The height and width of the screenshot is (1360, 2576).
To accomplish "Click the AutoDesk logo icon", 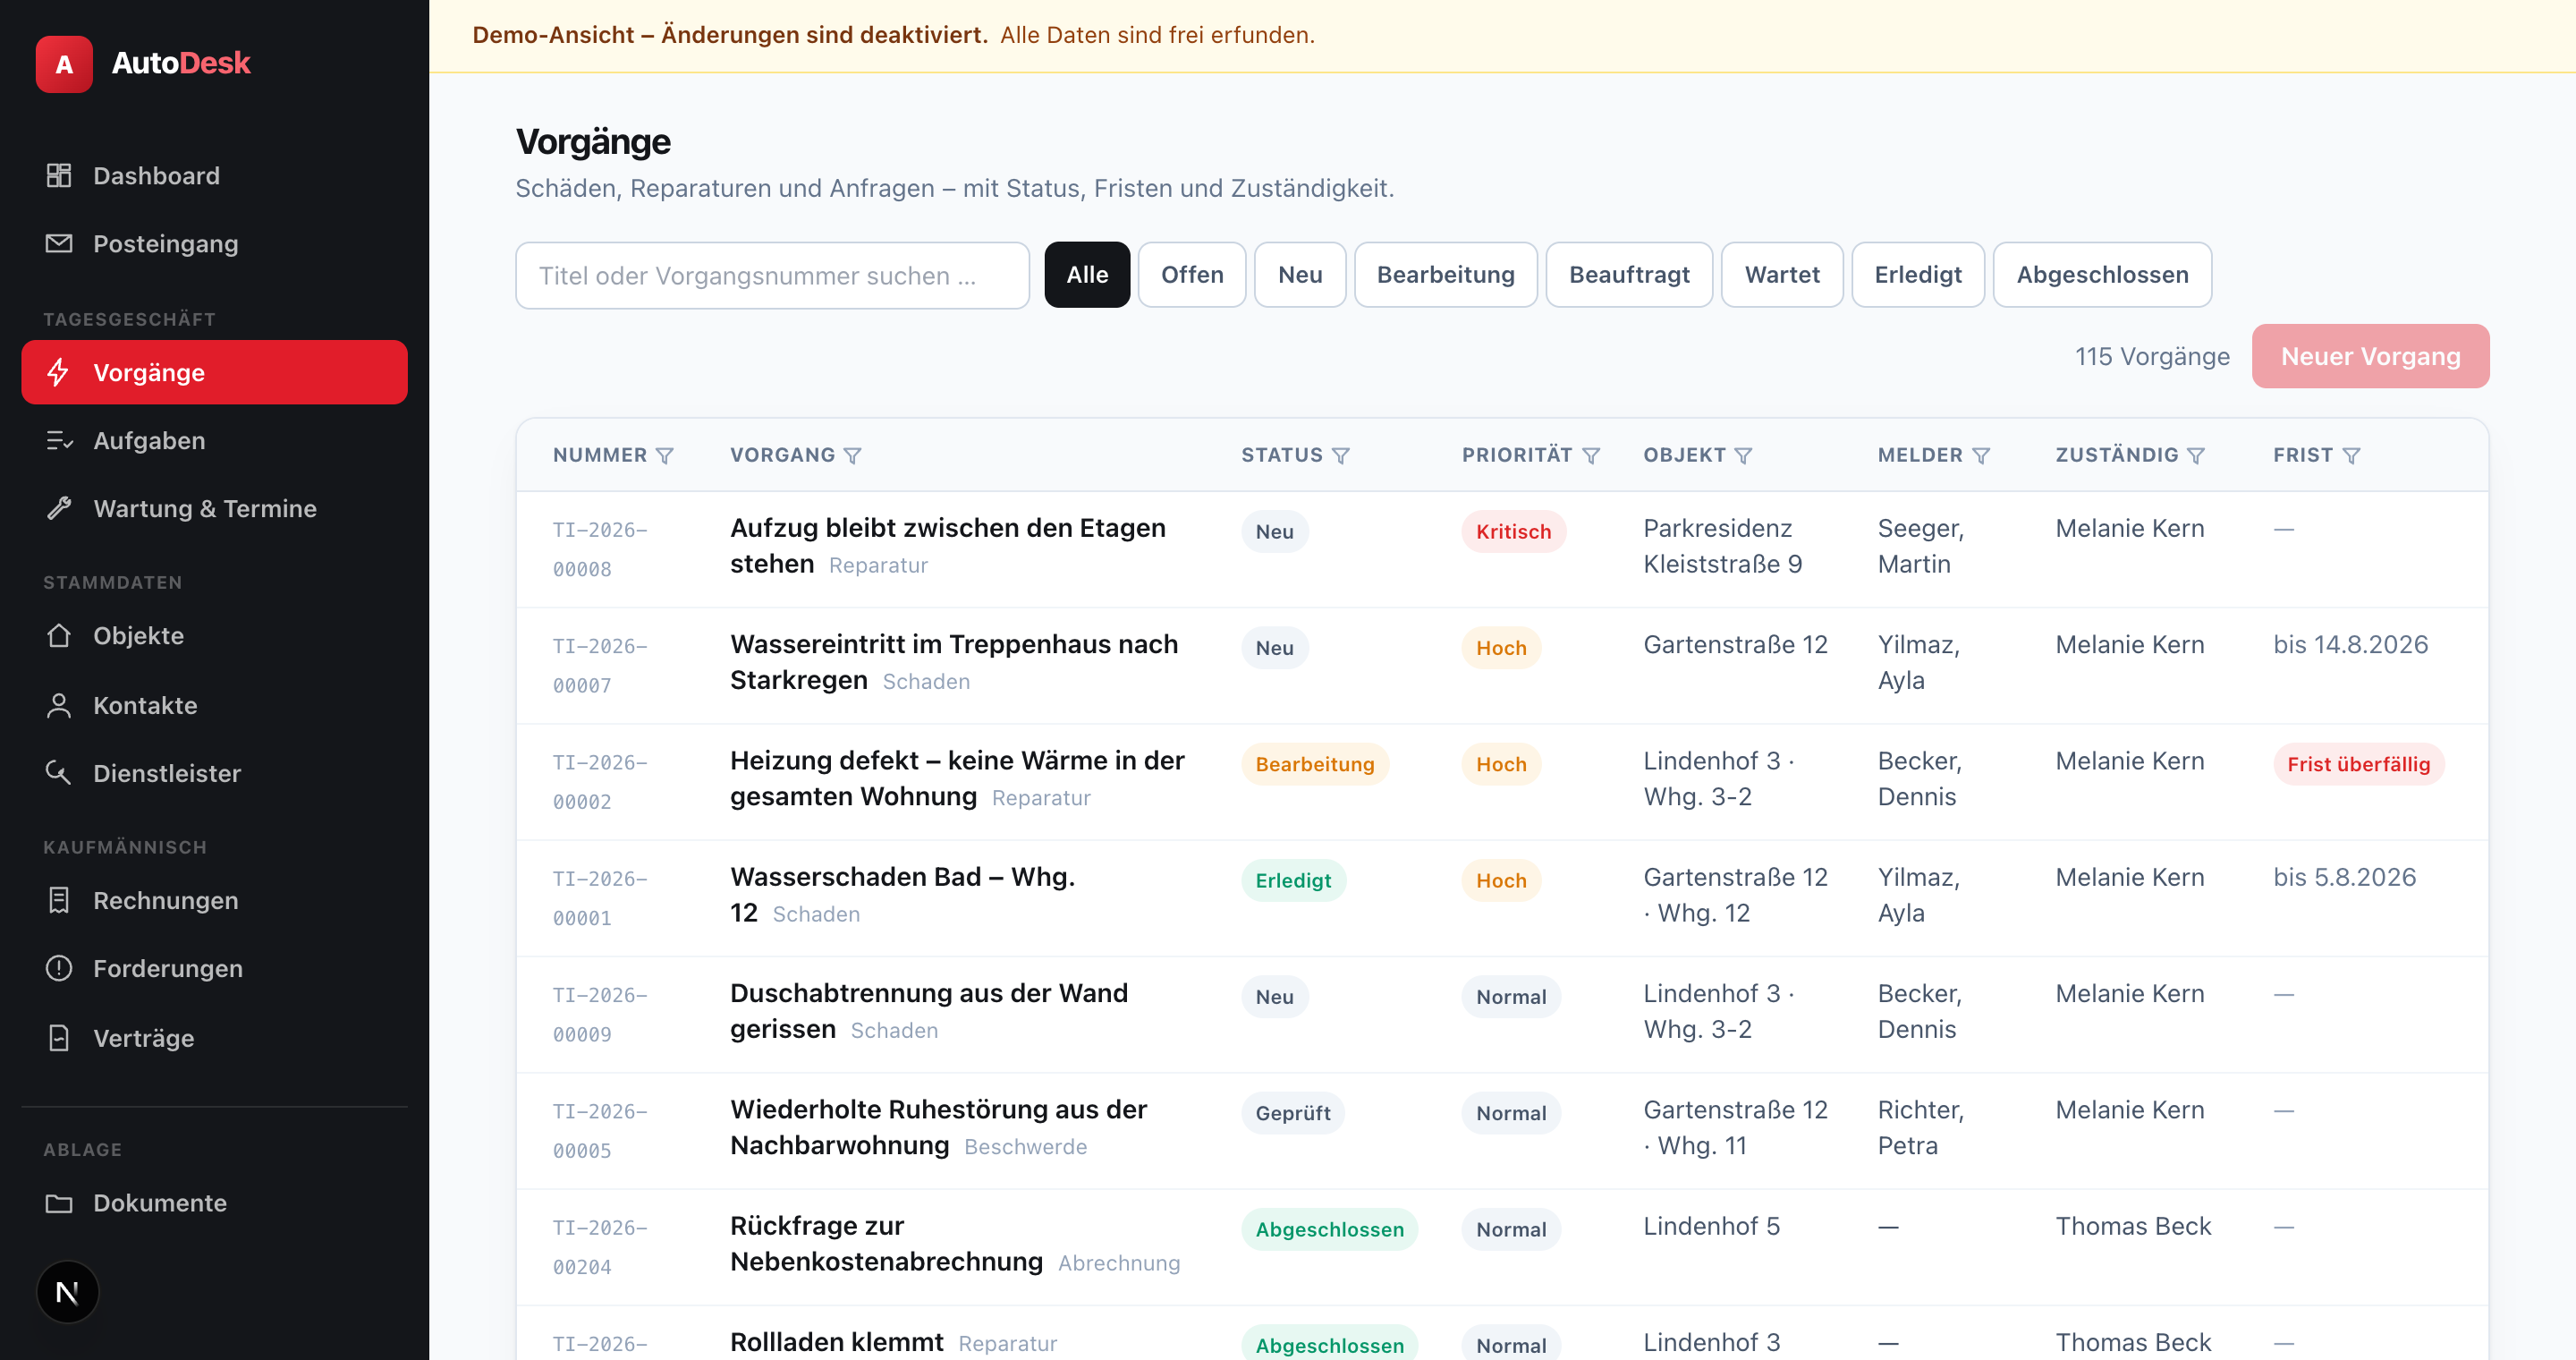I will click(x=64, y=64).
